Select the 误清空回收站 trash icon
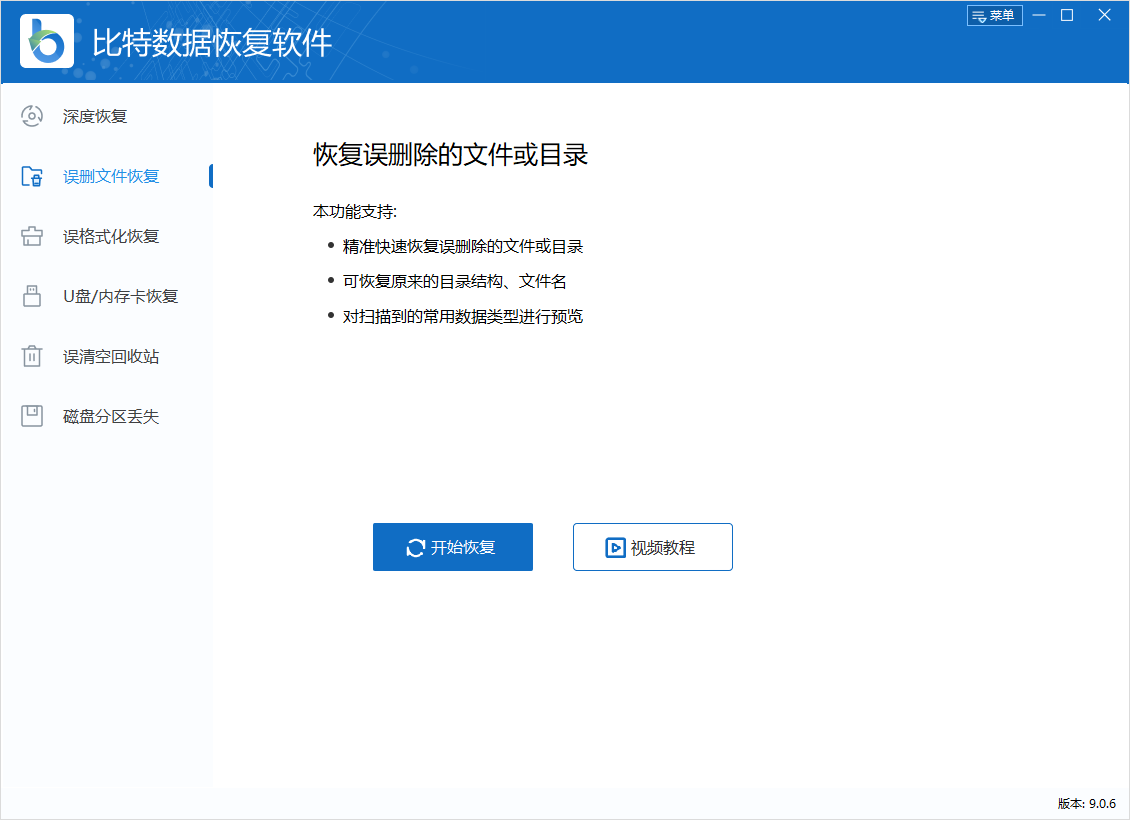Screen dimensions: 1130x820 pos(31,356)
